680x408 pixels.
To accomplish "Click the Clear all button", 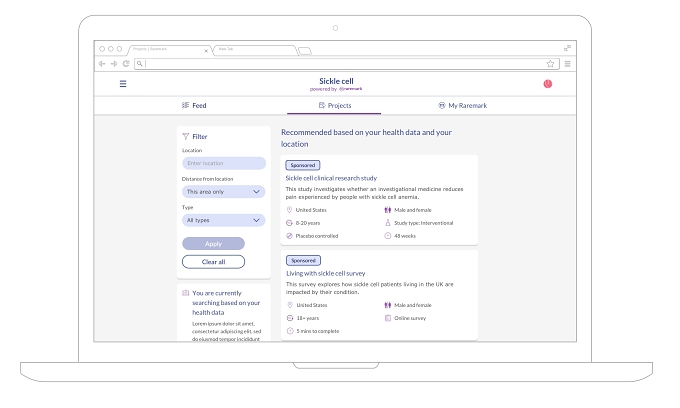I will point(213,262).
